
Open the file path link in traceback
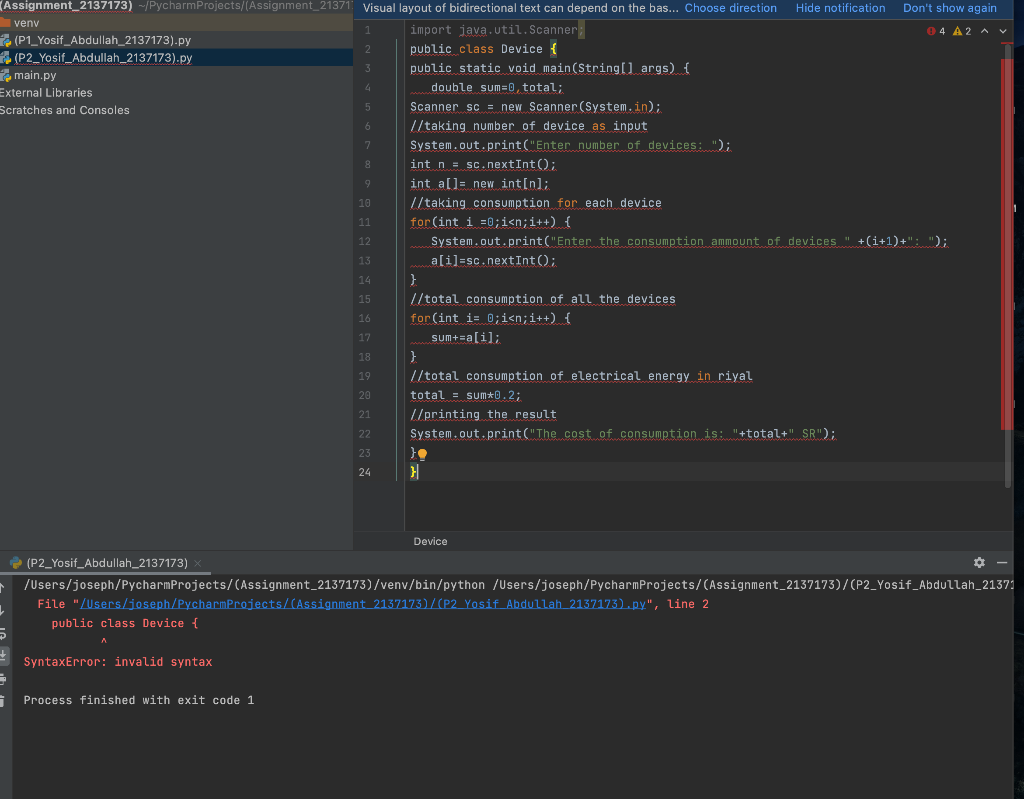362,604
